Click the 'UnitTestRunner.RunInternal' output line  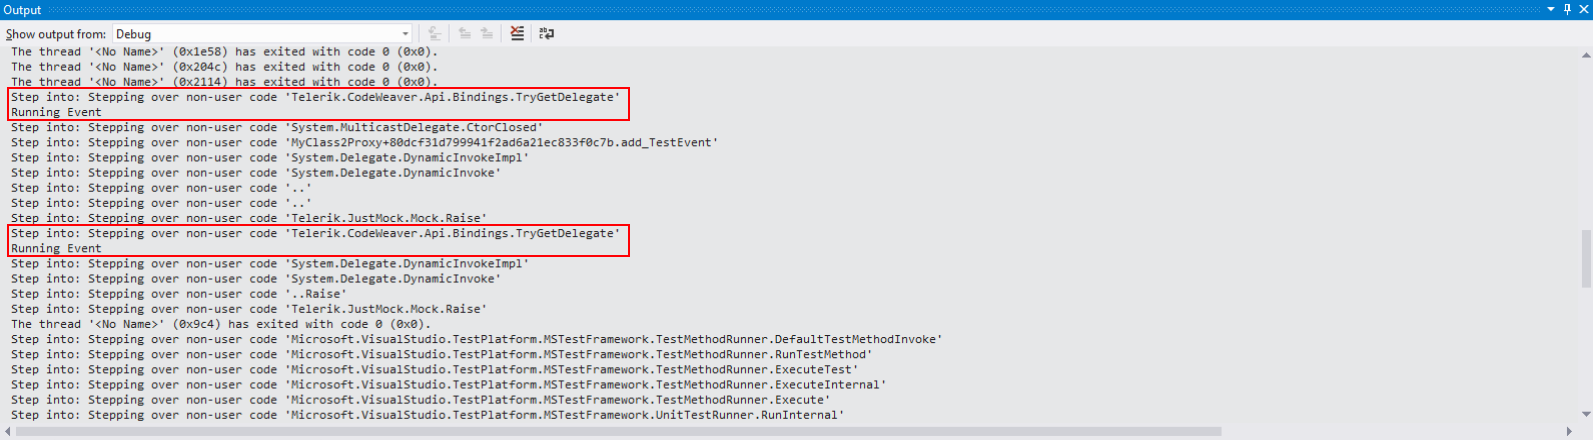click(x=427, y=415)
